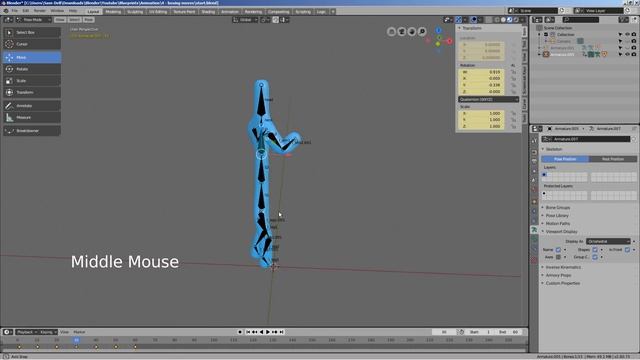Open the Render menu
640x360 pixels.
tap(40, 11)
